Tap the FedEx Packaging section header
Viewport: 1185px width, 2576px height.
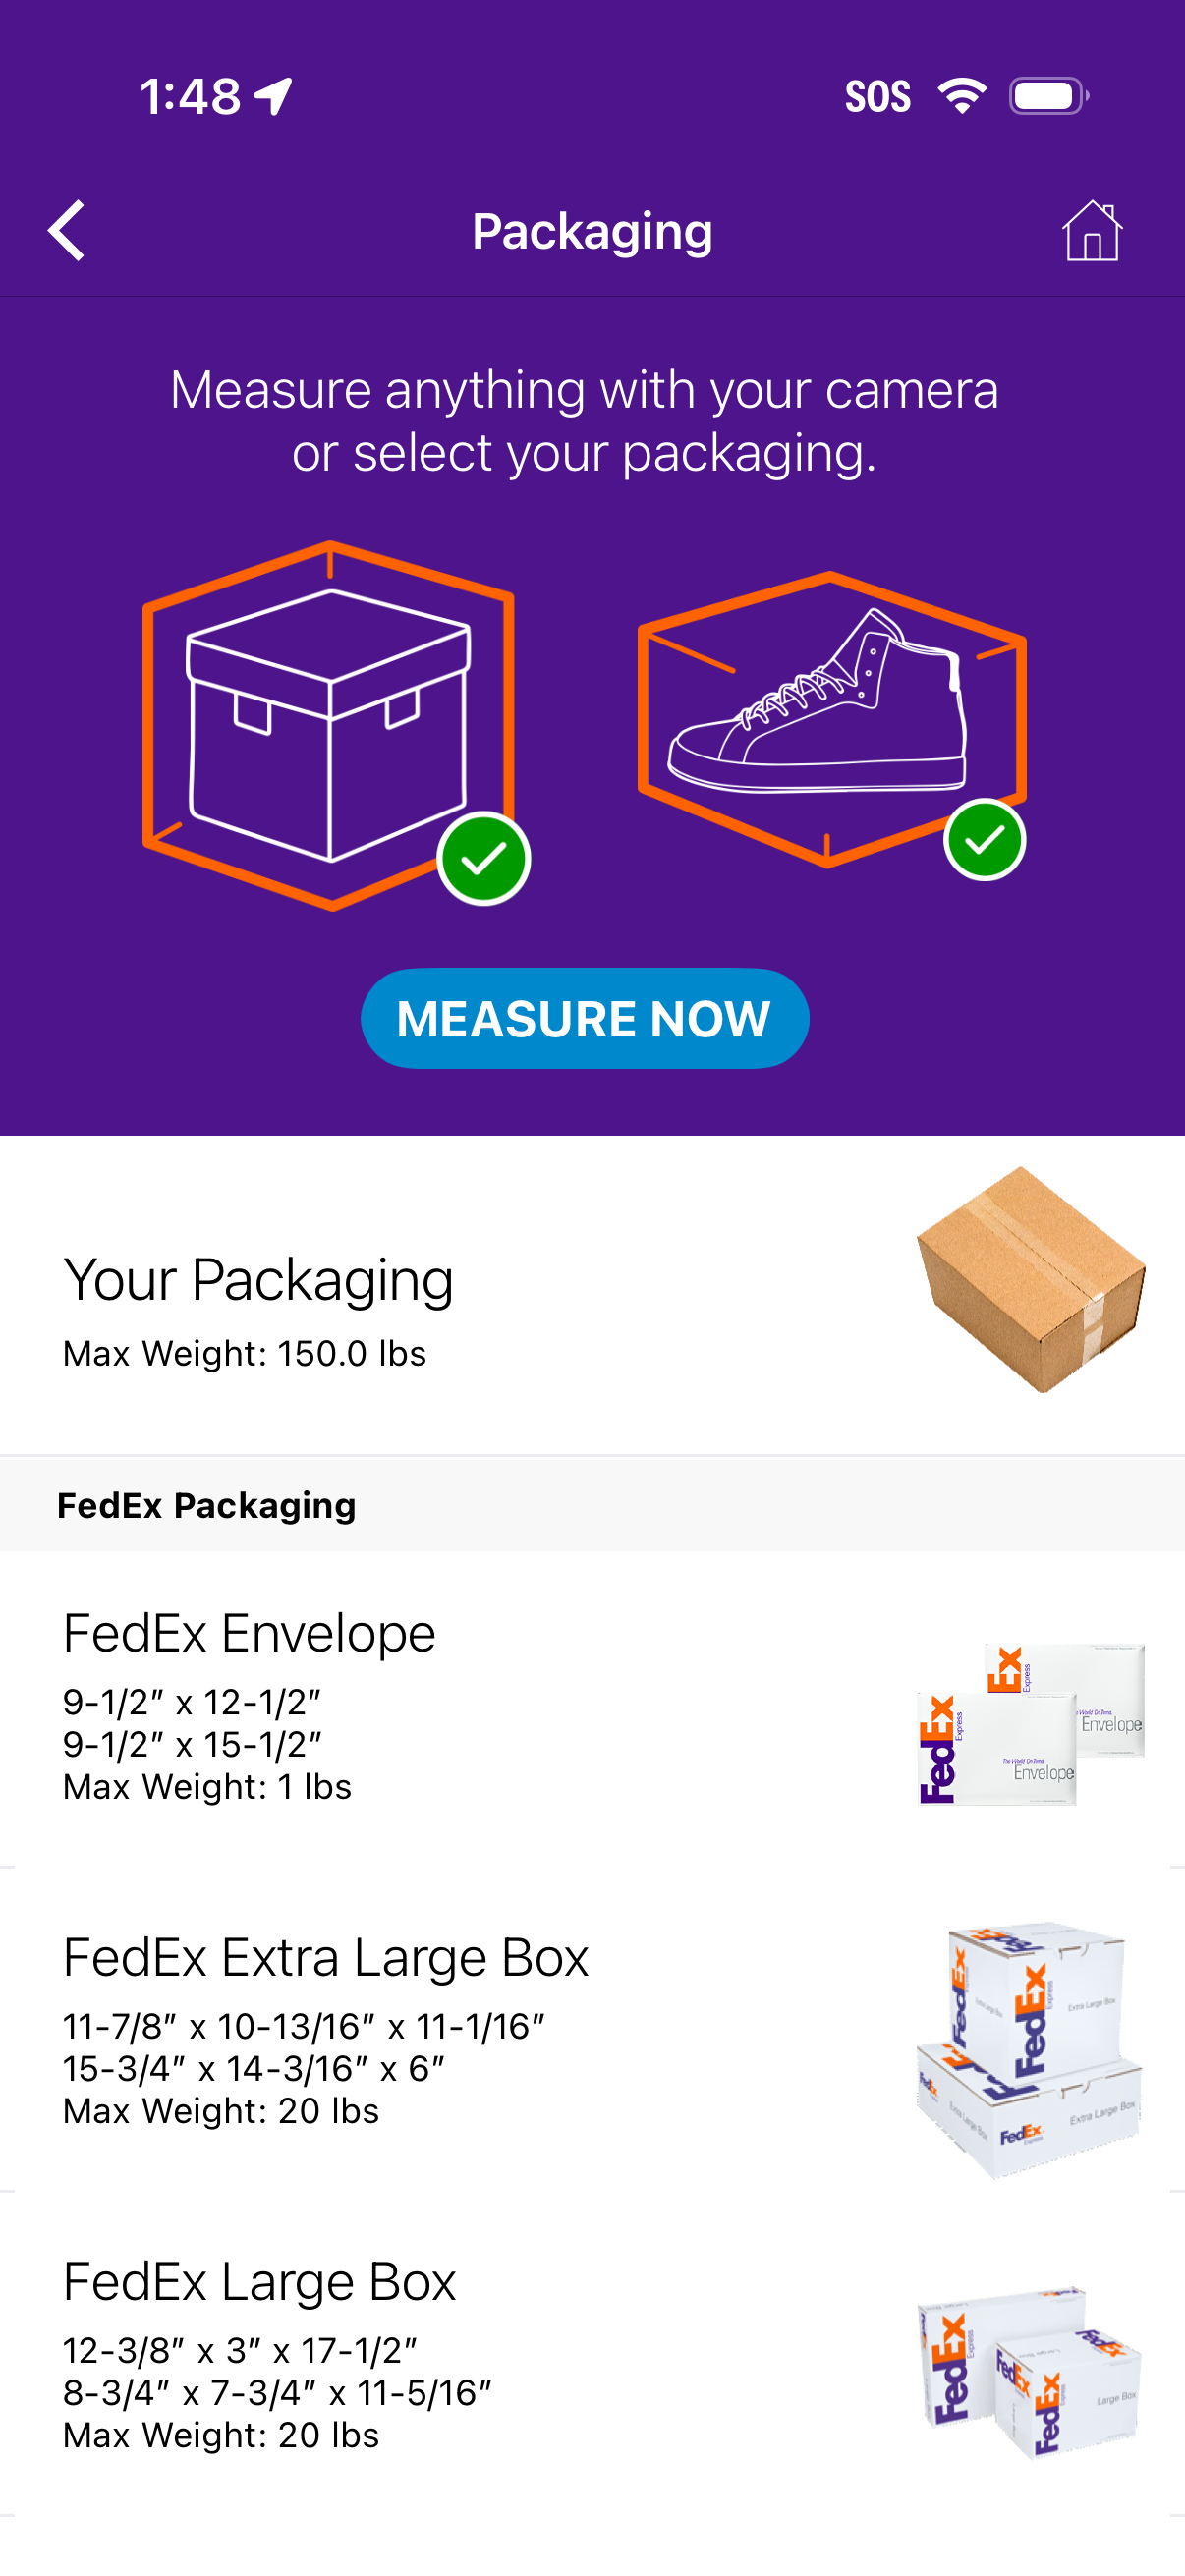click(207, 1506)
